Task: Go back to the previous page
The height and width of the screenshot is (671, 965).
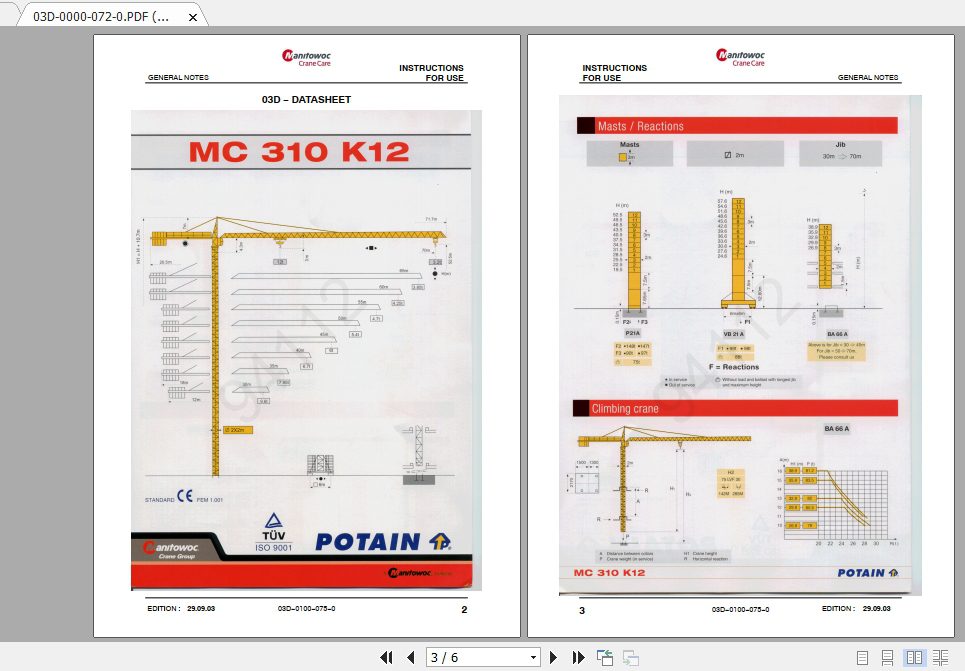Action: pos(412,657)
